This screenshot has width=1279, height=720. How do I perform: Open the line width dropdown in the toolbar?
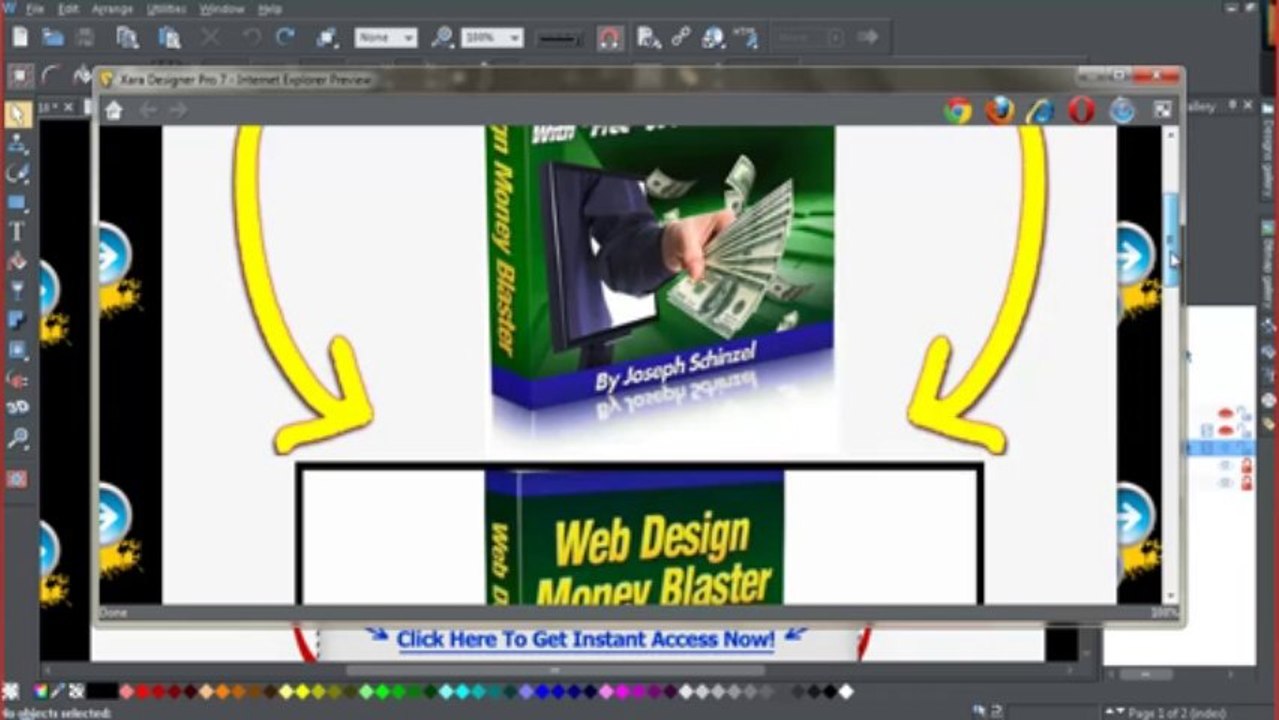tap(560, 38)
